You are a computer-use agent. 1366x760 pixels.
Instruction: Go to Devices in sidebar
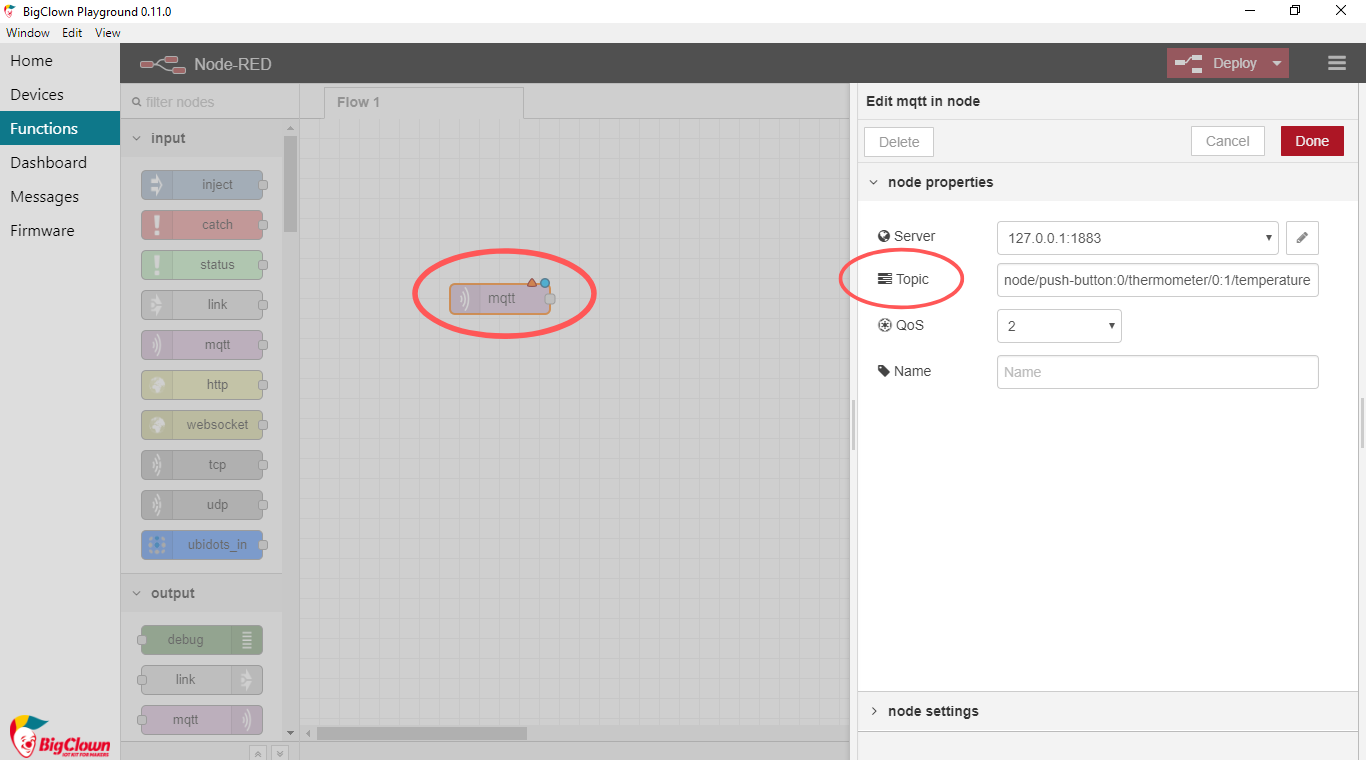[60, 95]
